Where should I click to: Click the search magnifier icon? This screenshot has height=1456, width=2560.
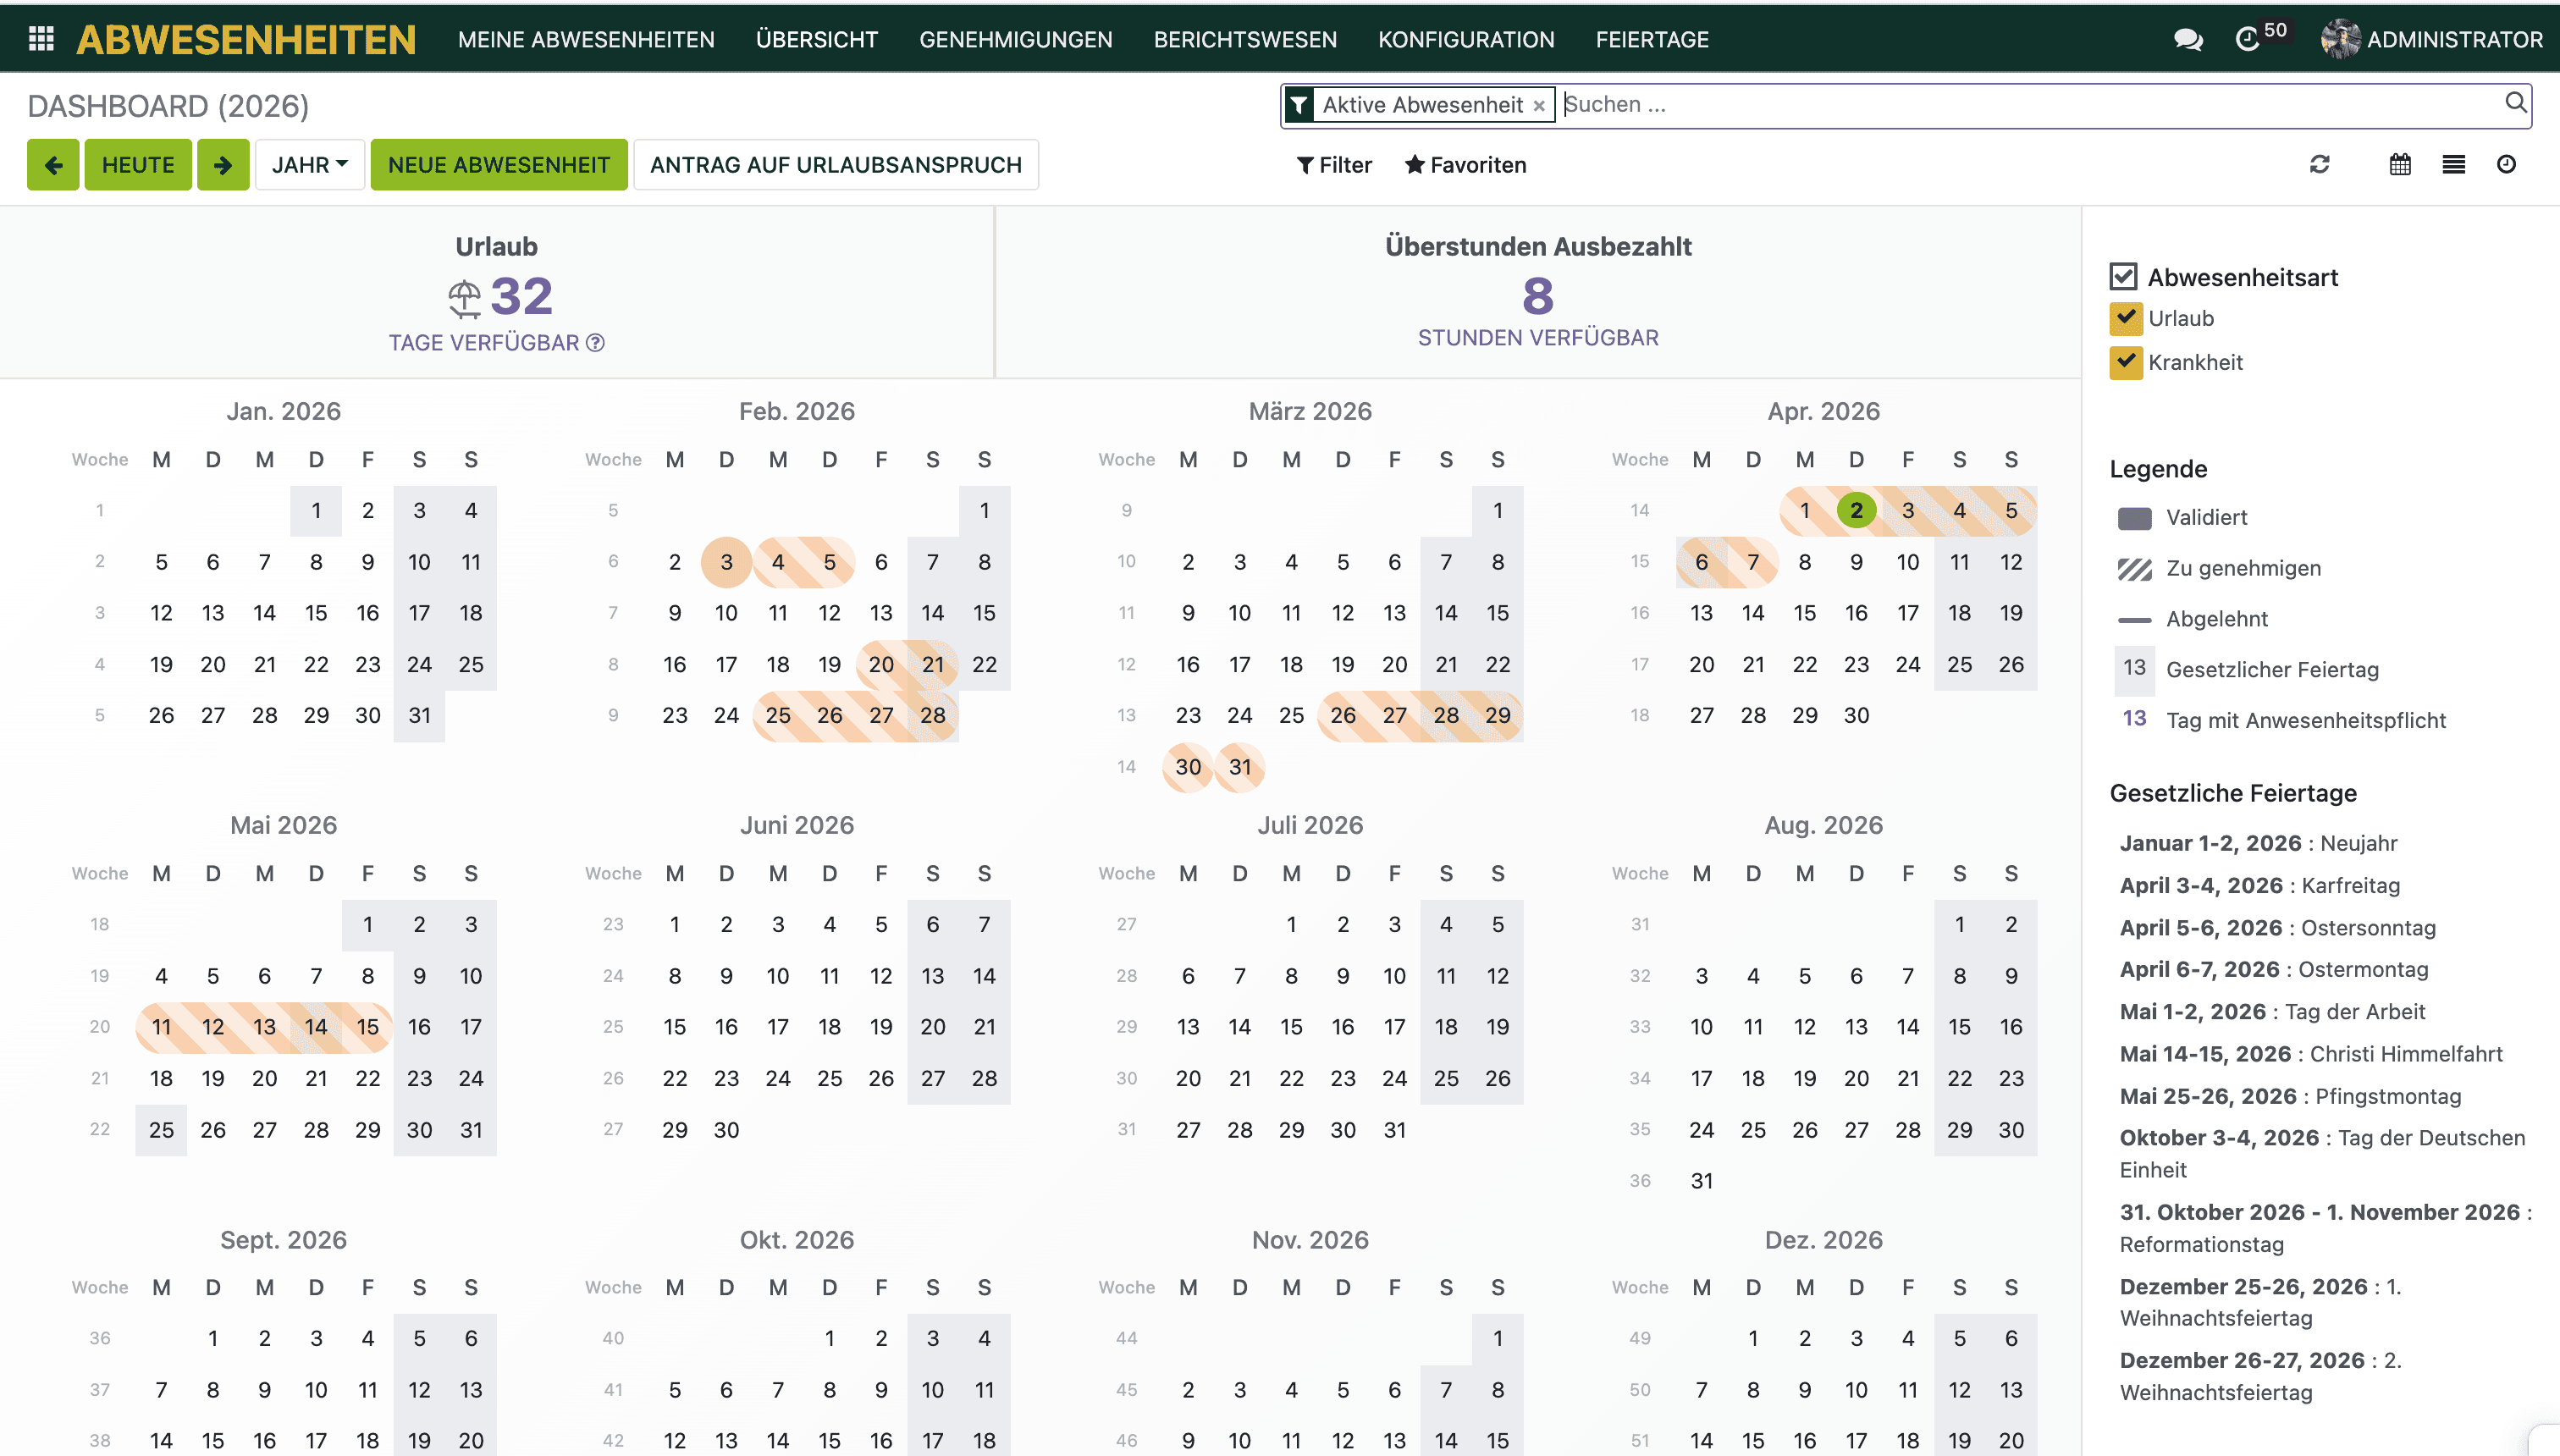click(x=2515, y=103)
